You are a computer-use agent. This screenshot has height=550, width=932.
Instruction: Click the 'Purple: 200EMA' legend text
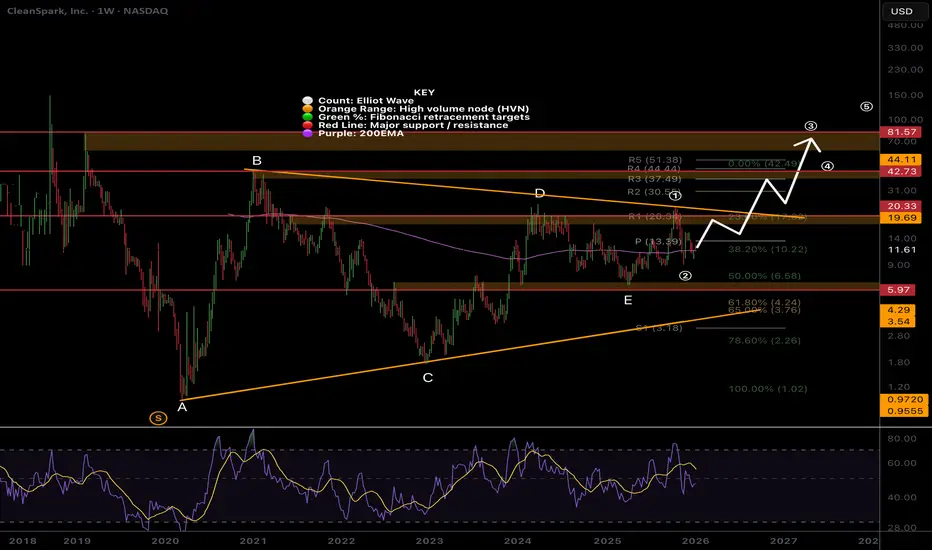361,133
